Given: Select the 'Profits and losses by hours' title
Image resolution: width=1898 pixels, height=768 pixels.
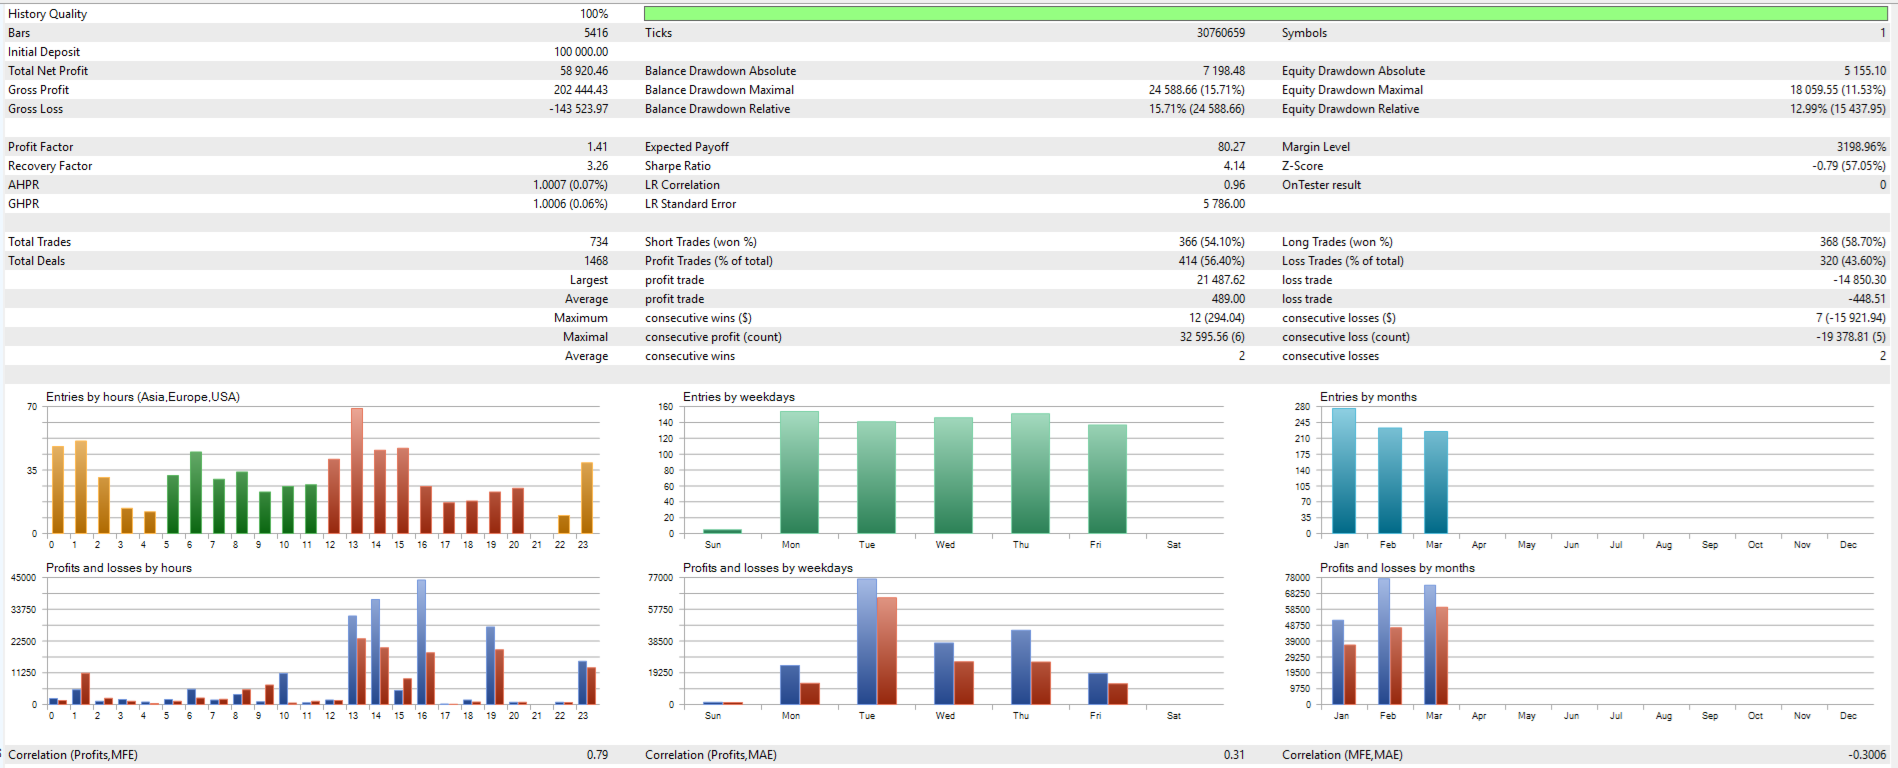Looking at the screenshot, I should coord(119,568).
